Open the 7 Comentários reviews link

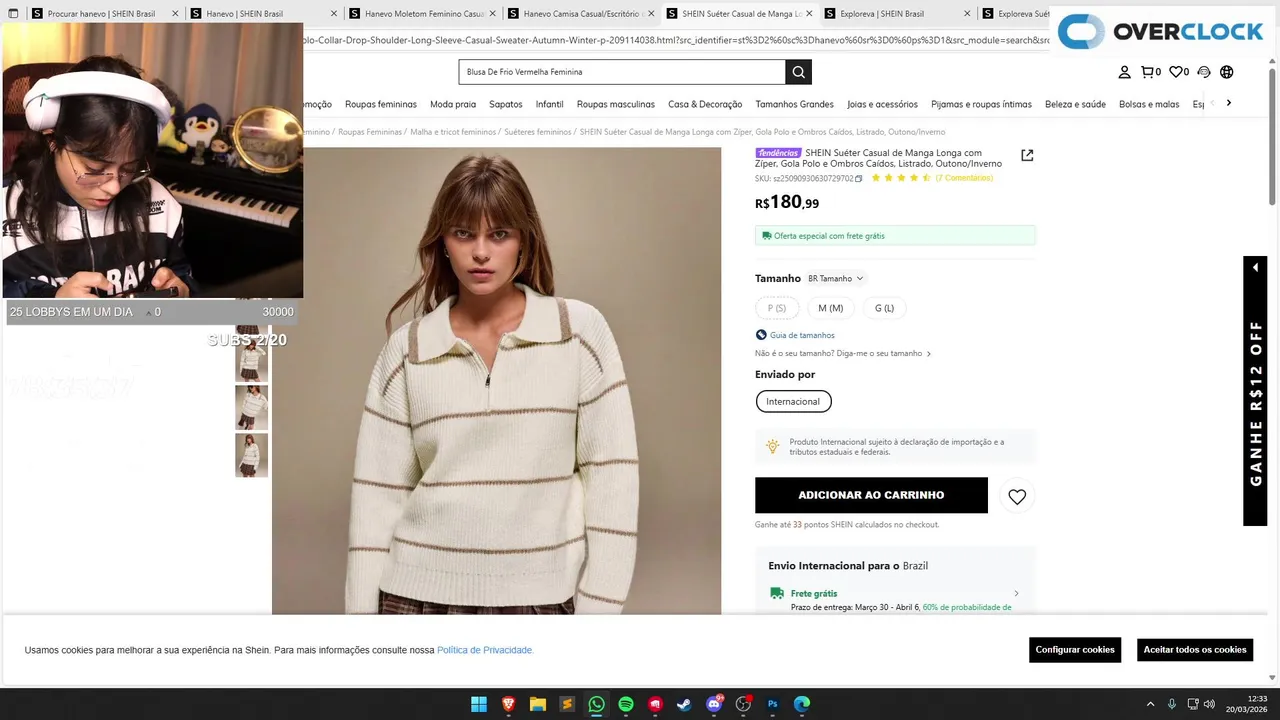tap(964, 178)
